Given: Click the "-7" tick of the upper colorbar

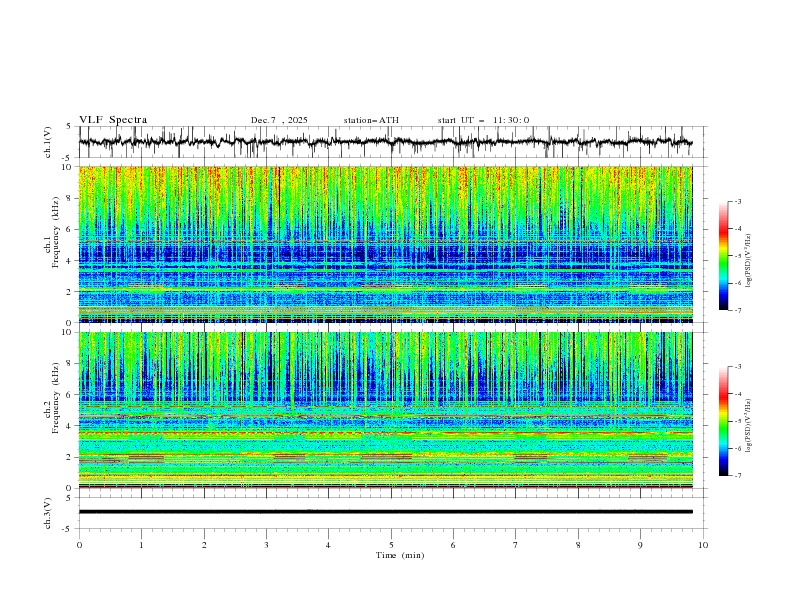Looking at the screenshot, I should point(737,310).
